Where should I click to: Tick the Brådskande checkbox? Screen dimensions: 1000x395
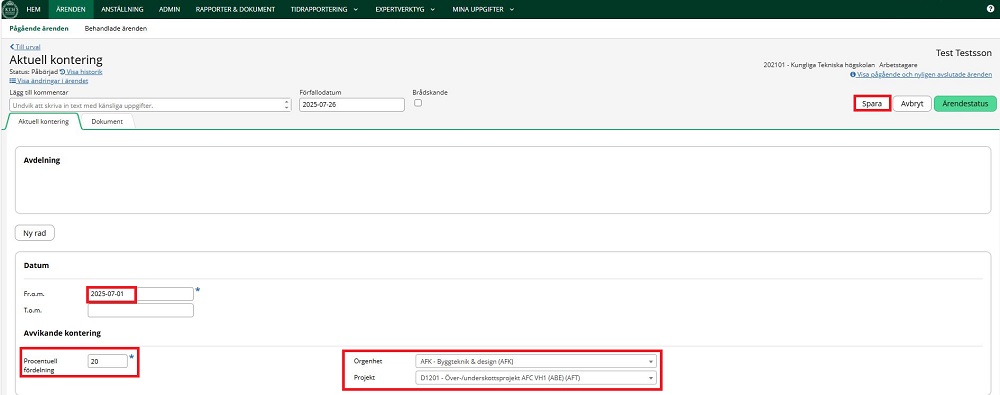418,103
